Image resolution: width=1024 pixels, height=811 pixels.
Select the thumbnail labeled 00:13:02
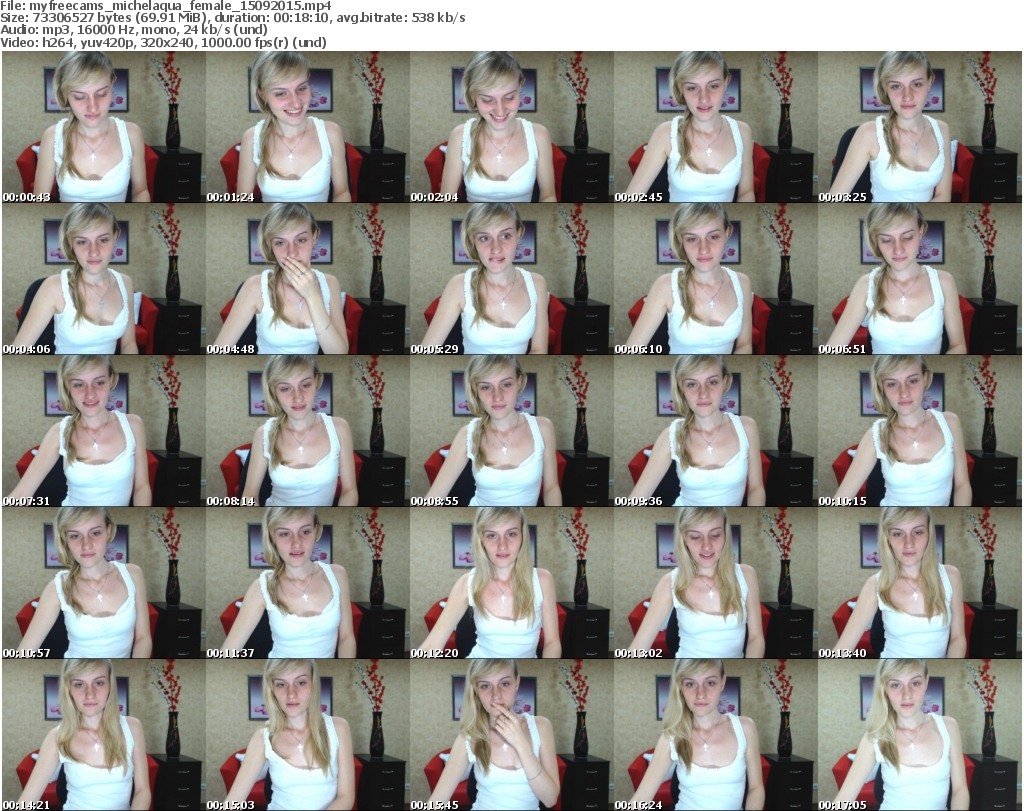[x=715, y=583]
